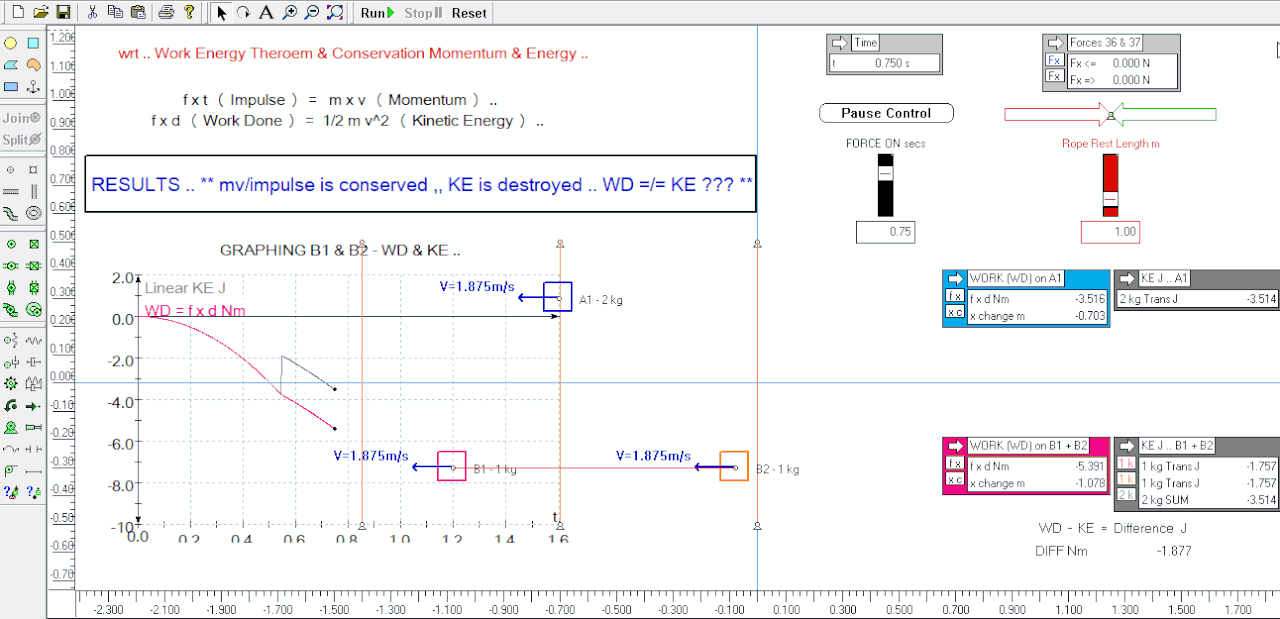The width and height of the screenshot is (1280, 619).
Task: Run the simulation
Action: point(376,13)
